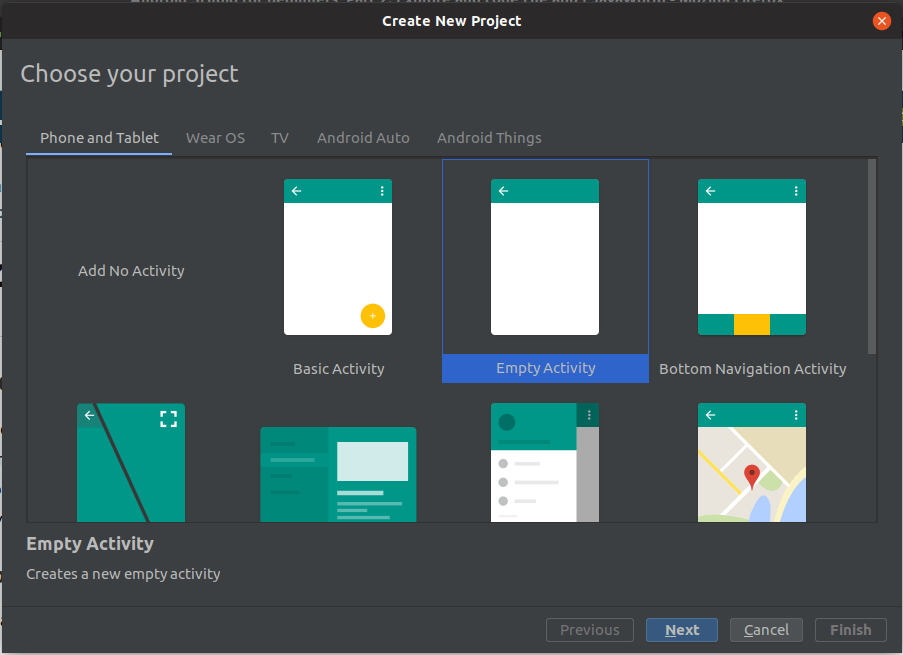
Task: Open the Android Things tab
Action: (x=489, y=138)
